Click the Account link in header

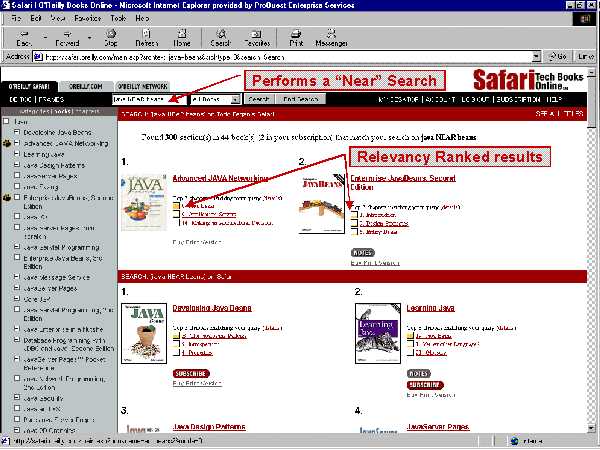tap(440, 99)
